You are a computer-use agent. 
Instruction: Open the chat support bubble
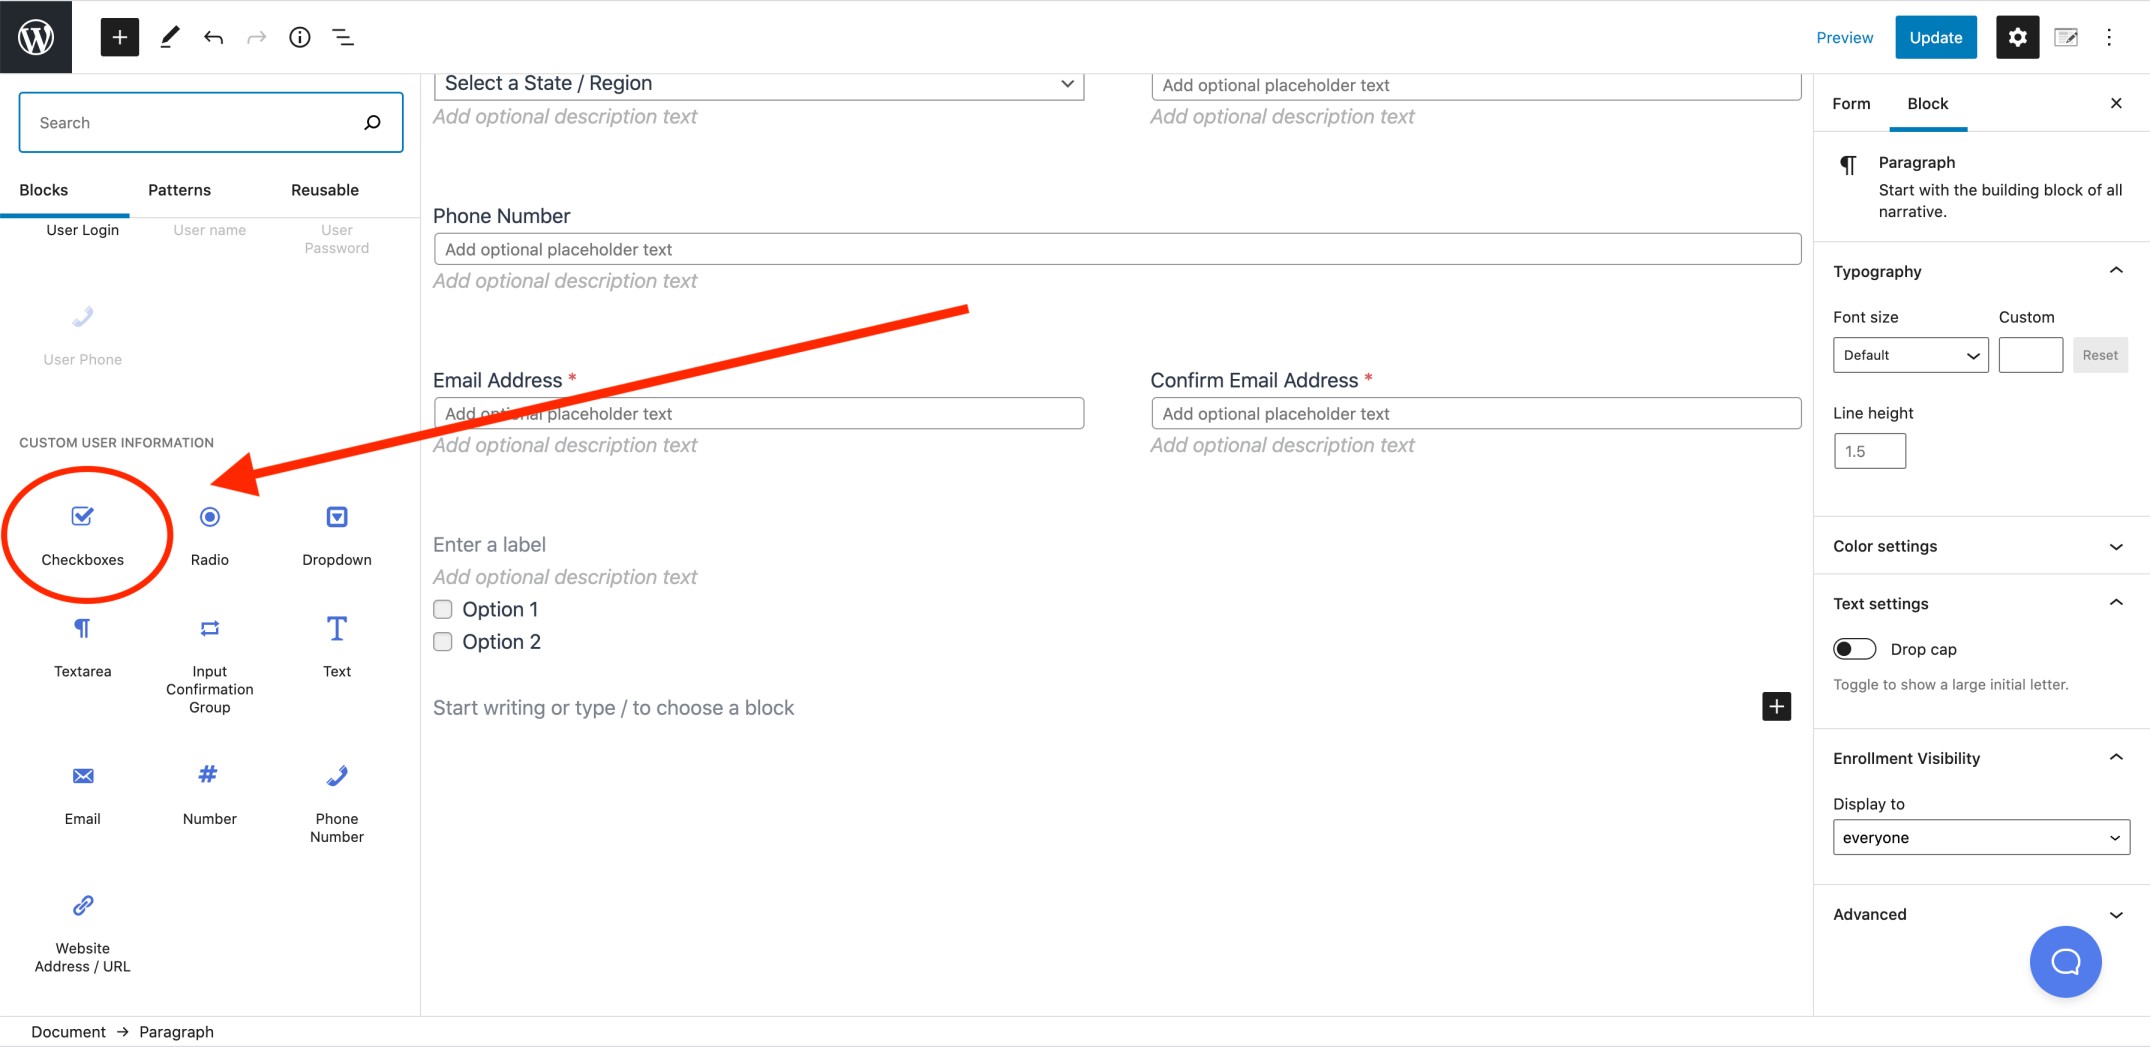[x=2065, y=961]
